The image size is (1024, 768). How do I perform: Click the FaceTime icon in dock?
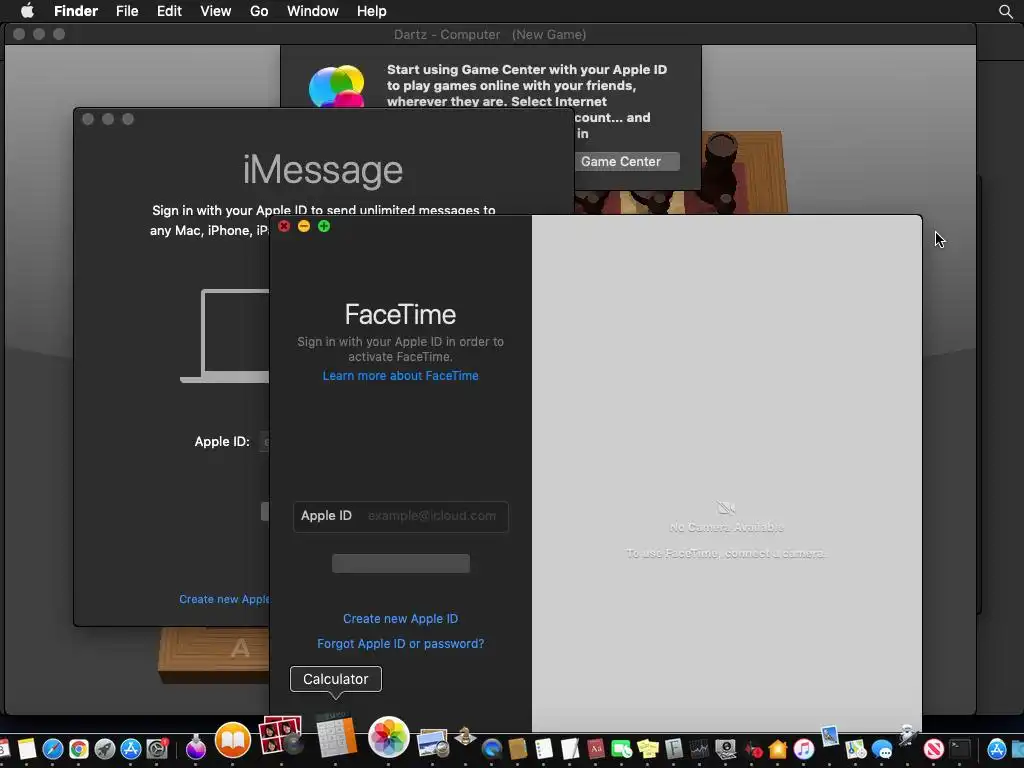pyautogui.click(x=622, y=749)
